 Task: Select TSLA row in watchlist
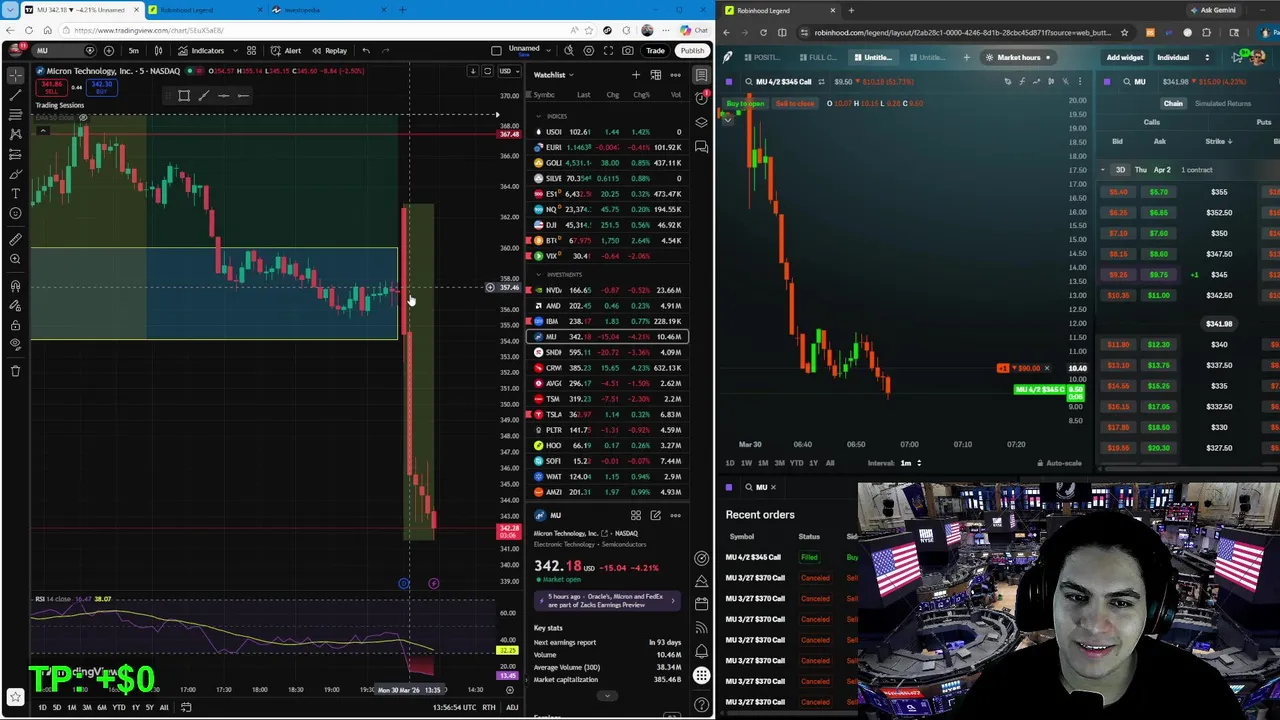click(607, 414)
